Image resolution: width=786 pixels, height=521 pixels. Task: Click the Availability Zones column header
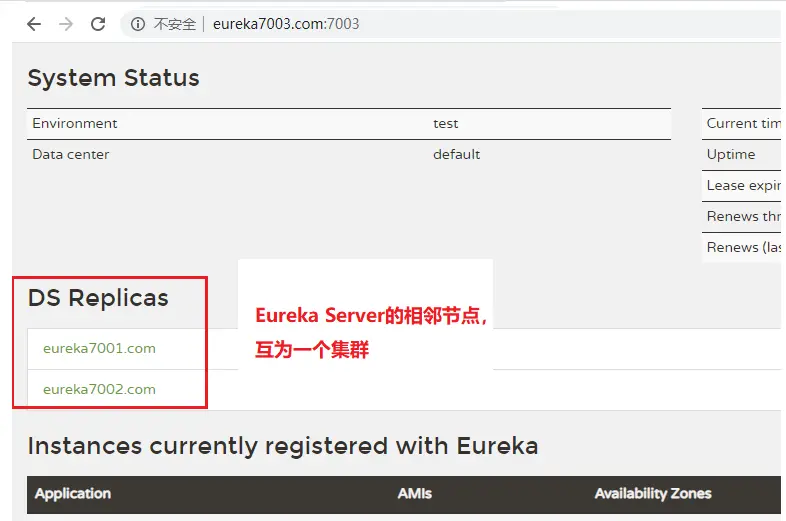click(x=653, y=494)
